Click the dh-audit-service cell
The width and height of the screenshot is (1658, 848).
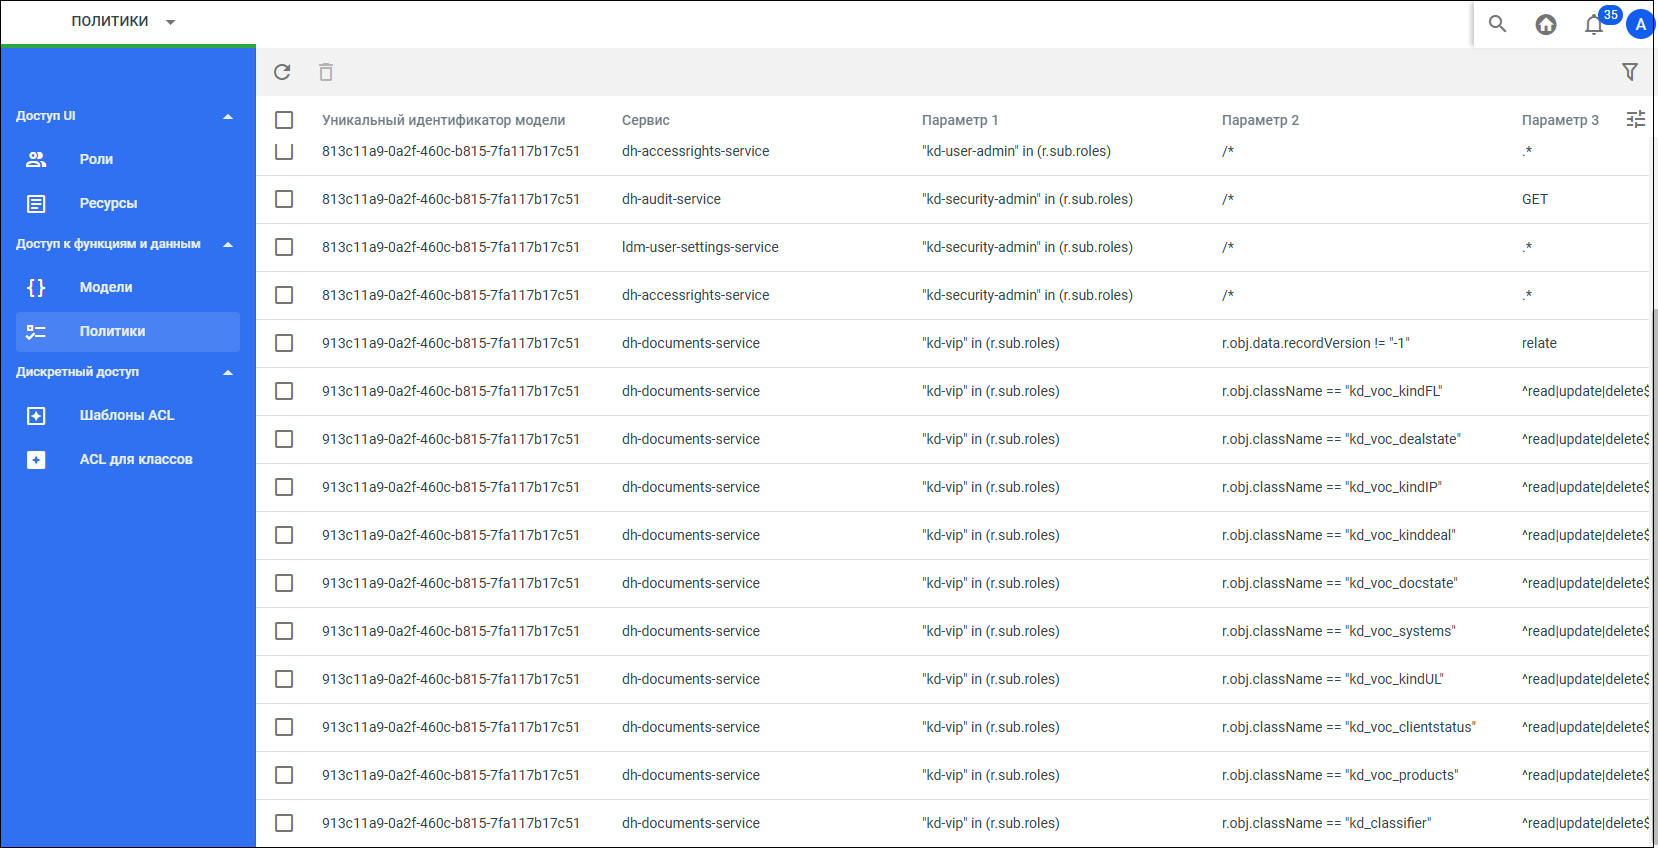(x=671, y=199)
